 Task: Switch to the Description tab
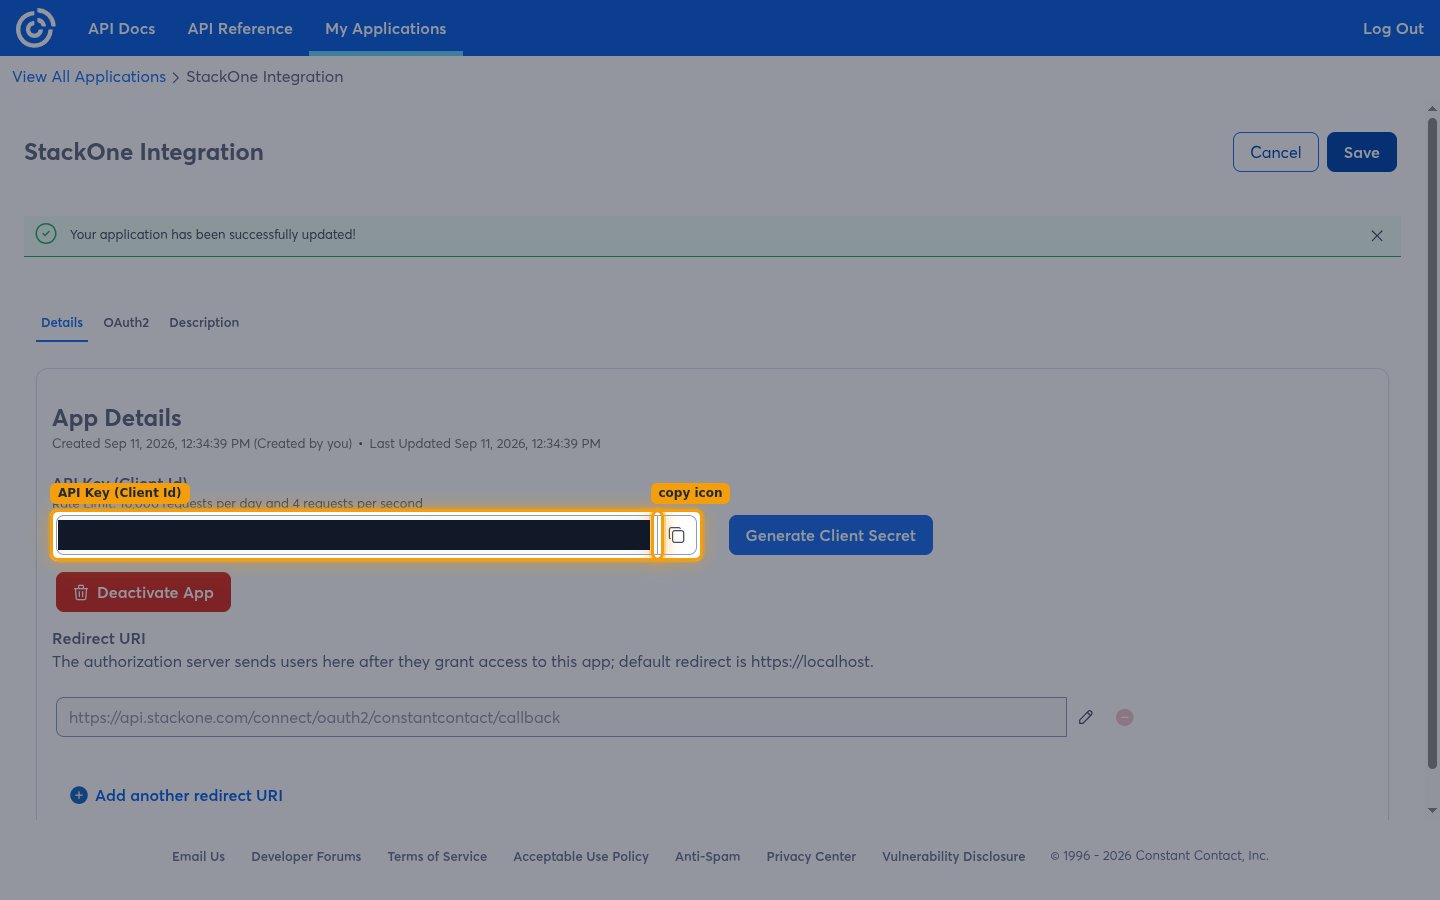pyautogui.click(x=204, y=322)
